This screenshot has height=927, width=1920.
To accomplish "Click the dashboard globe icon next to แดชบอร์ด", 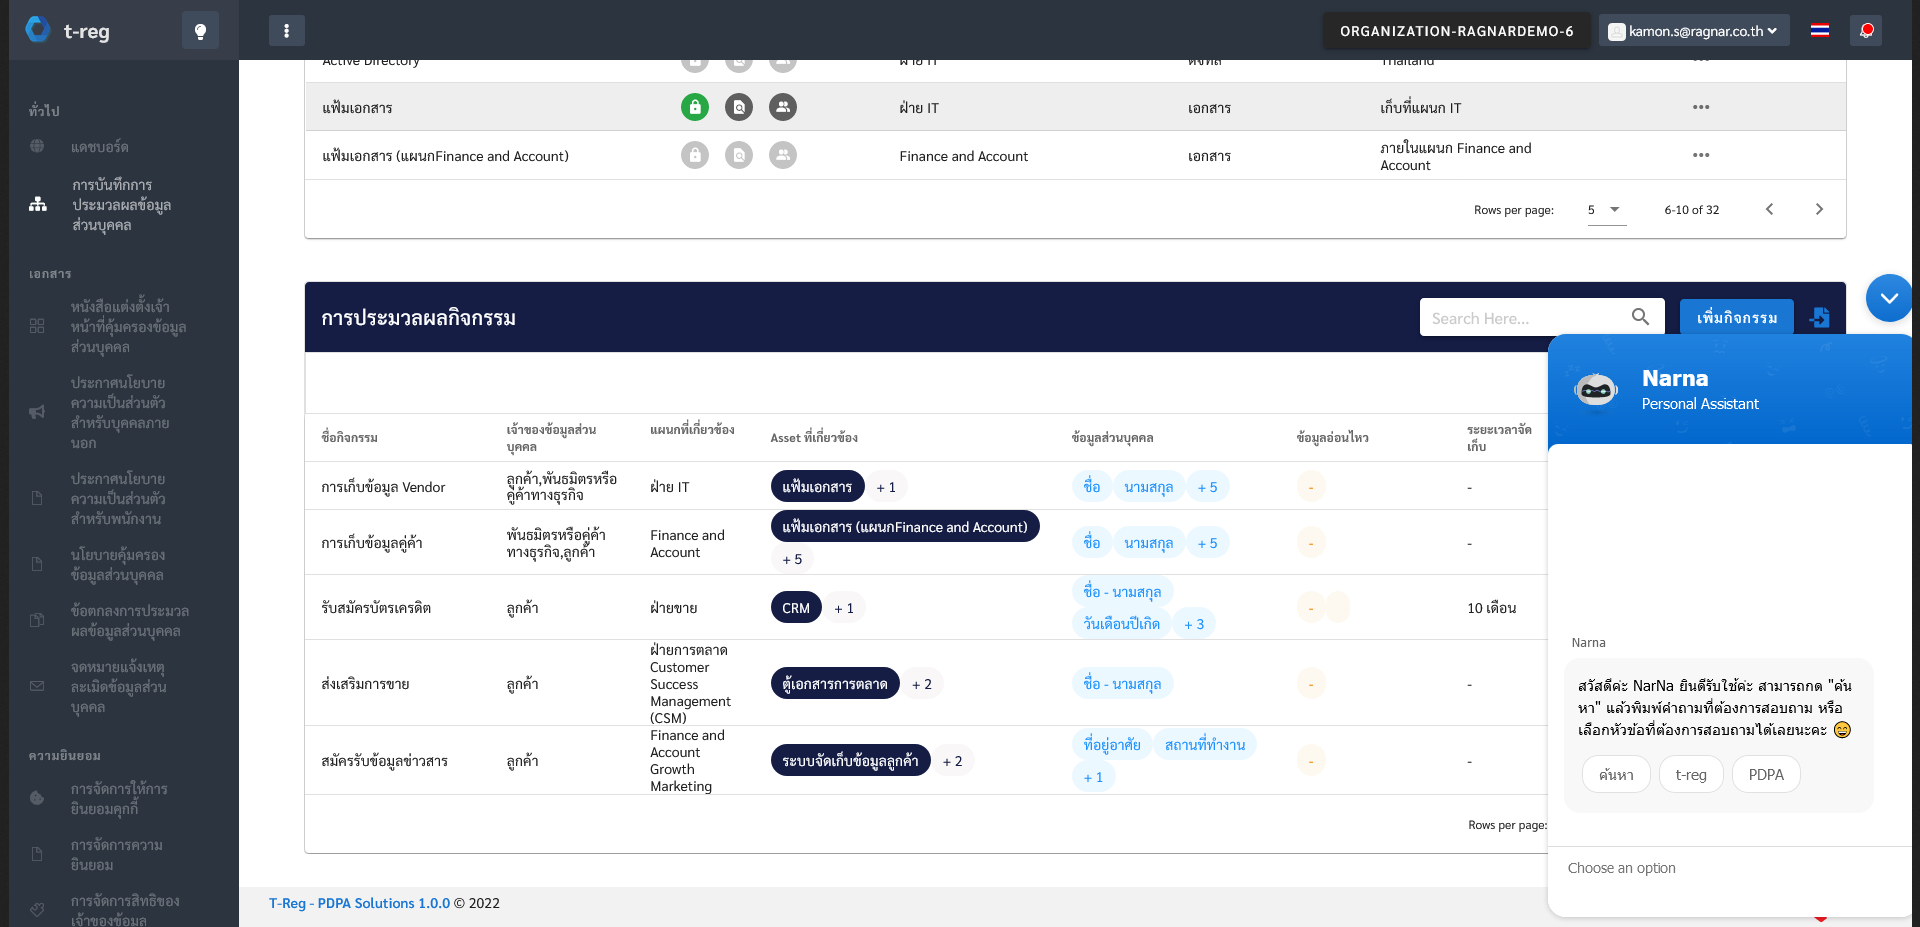I will click(37, 146).
